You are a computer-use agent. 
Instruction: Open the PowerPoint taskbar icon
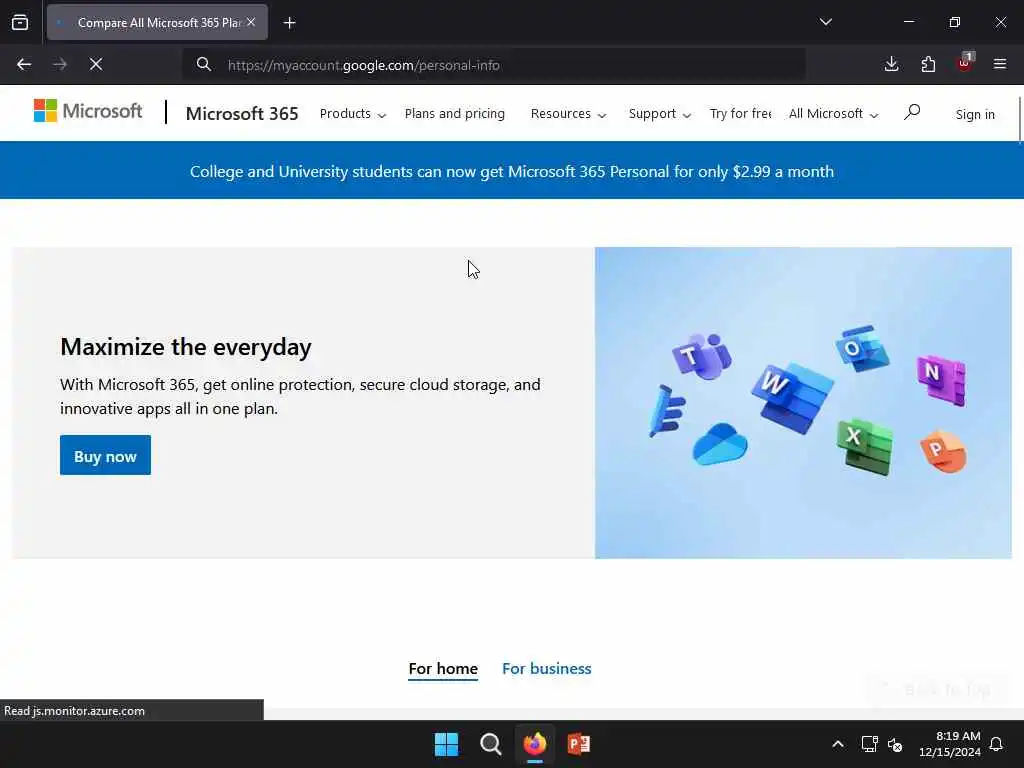579,744
